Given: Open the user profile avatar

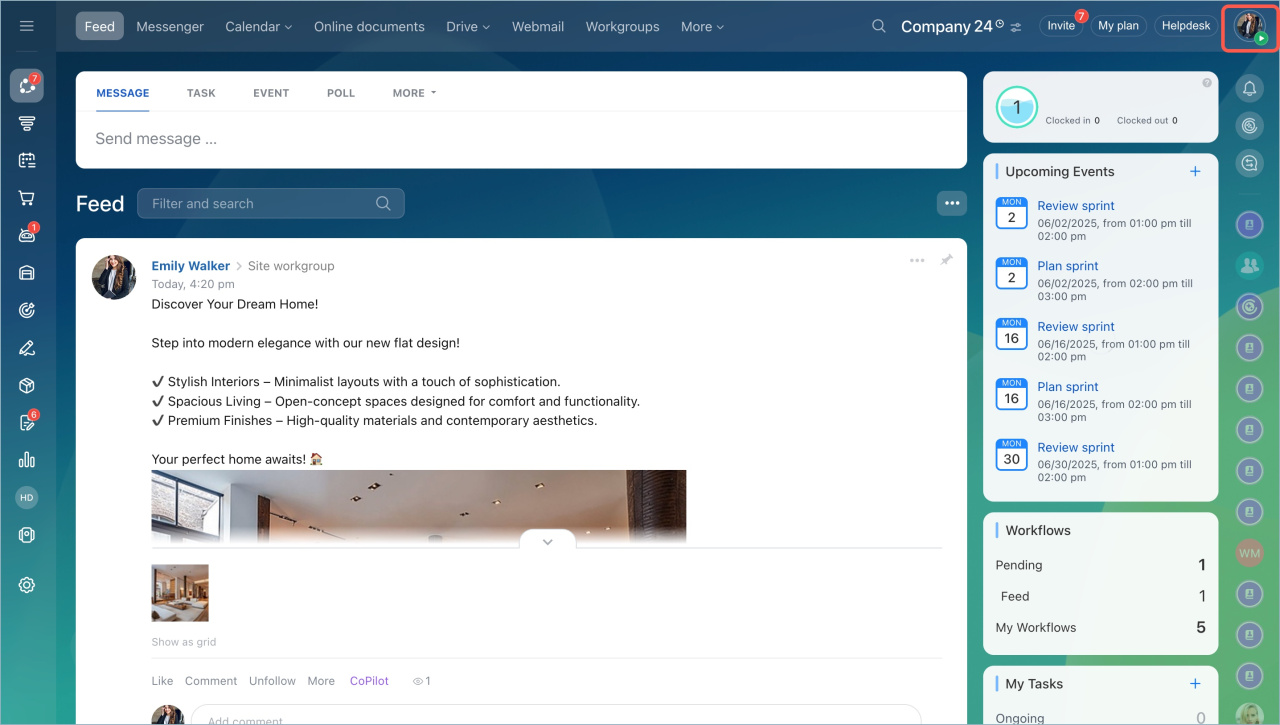Looking at the screenshot, I should coord(1250,26).
